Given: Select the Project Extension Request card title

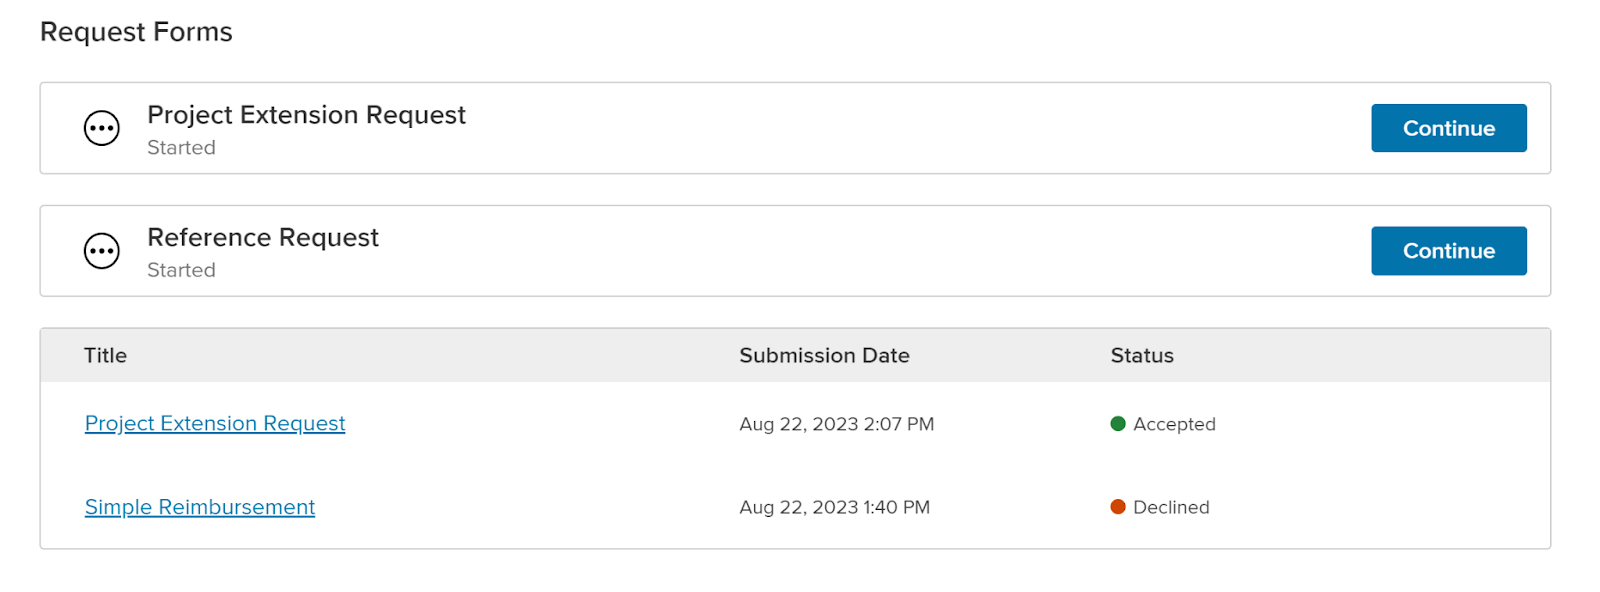Looking at the screenshot, I should point(306,115).
